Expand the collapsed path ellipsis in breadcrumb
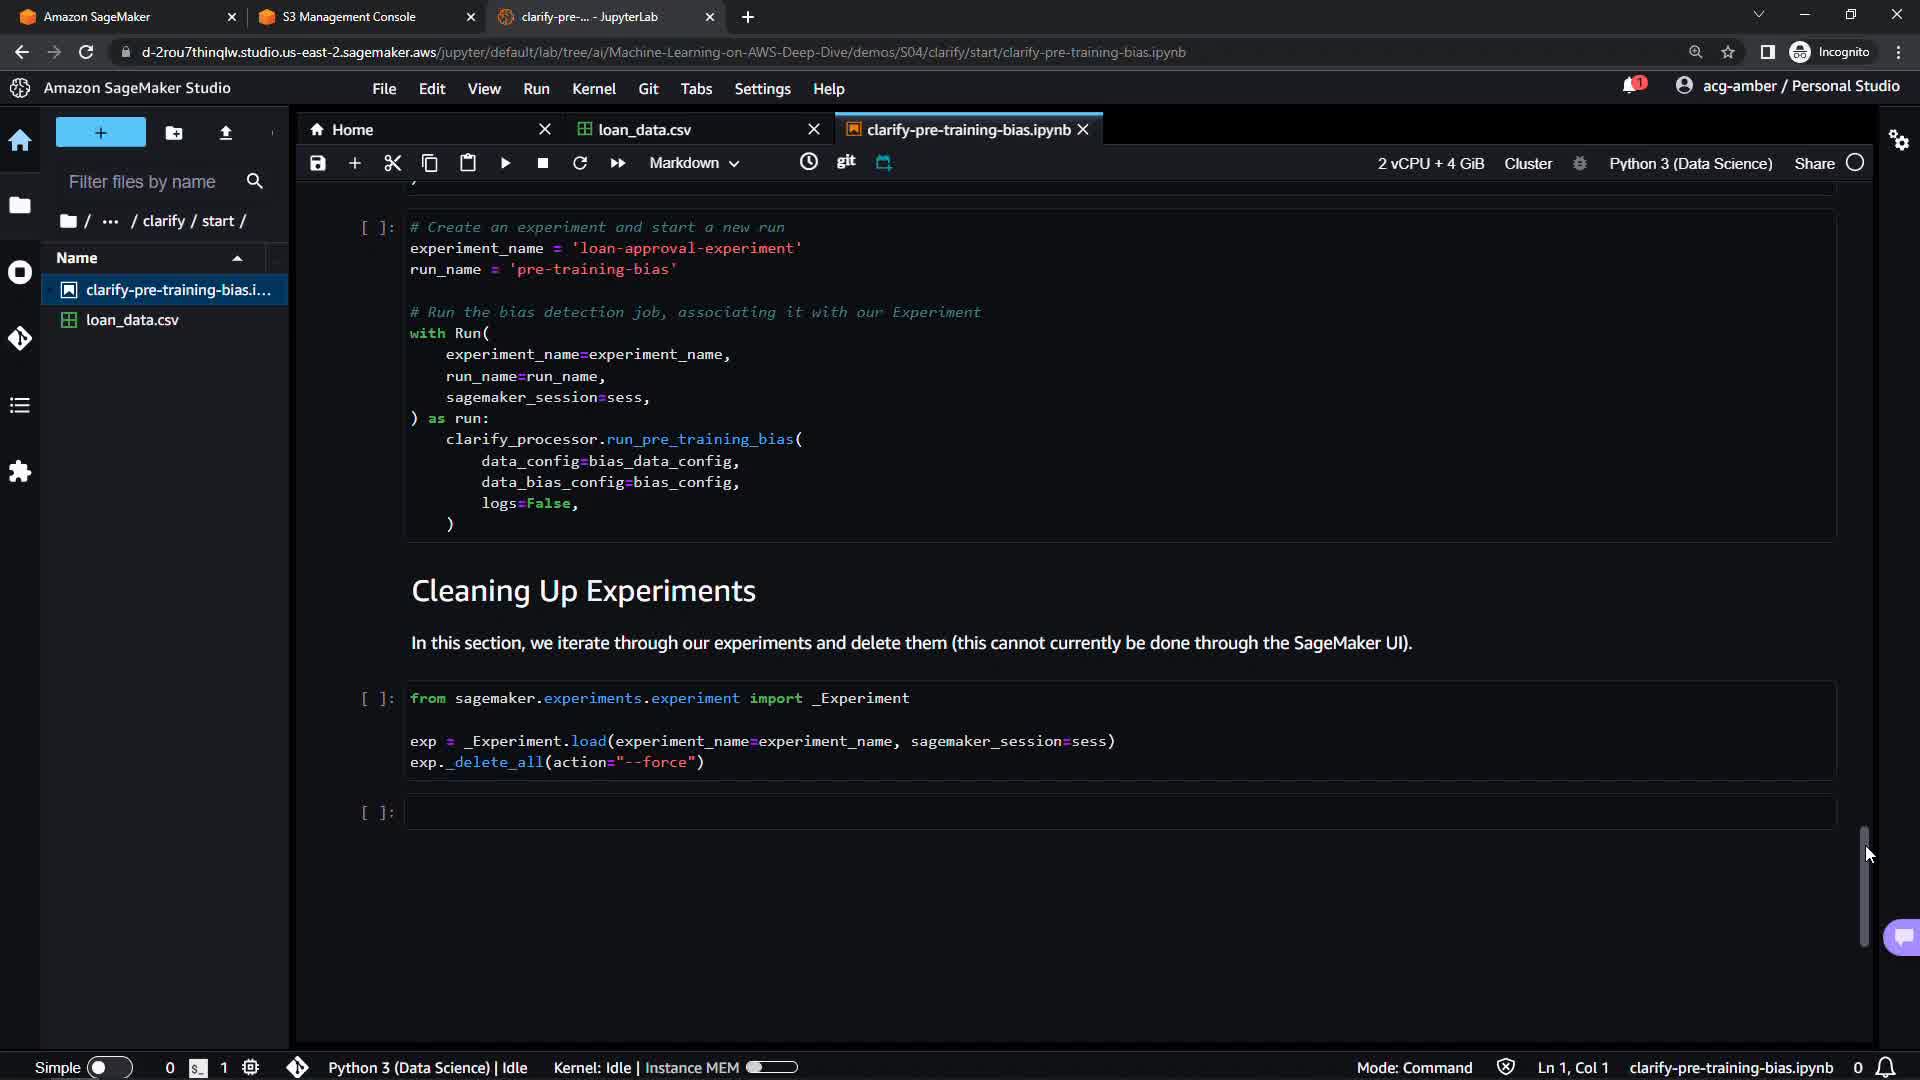 coord(110,221)
